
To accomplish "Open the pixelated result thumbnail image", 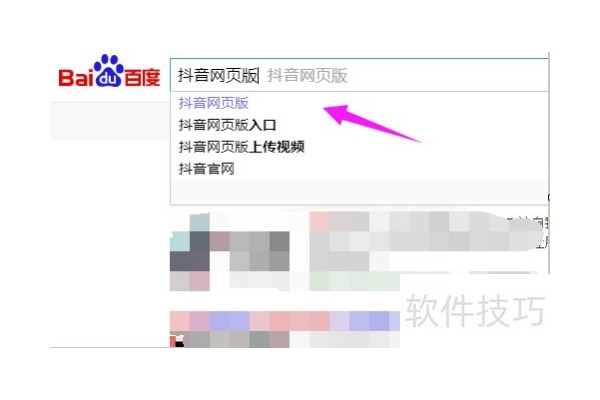I will pos(230,251).
